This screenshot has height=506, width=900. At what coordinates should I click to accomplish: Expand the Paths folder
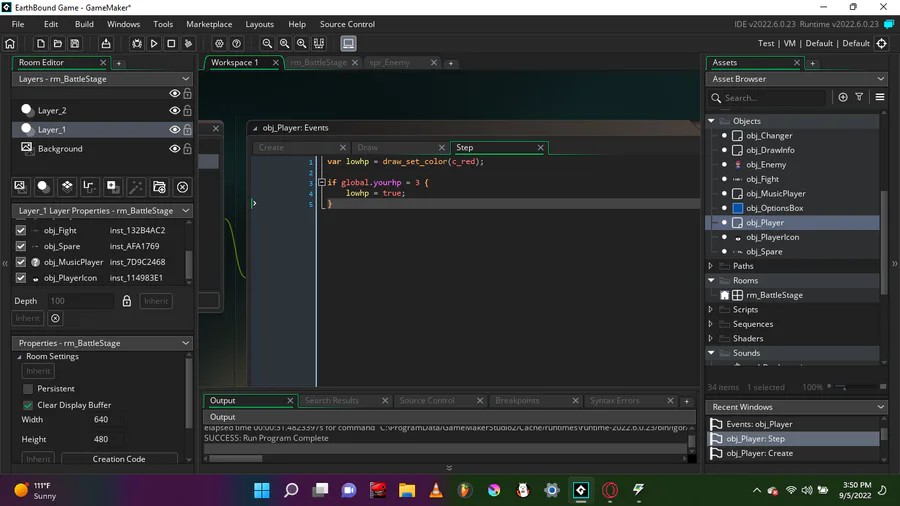click(711, 266)
